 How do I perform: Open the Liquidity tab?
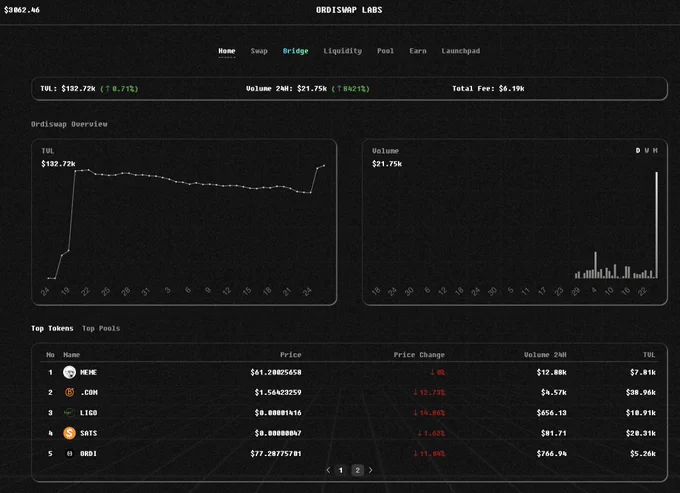343,51
